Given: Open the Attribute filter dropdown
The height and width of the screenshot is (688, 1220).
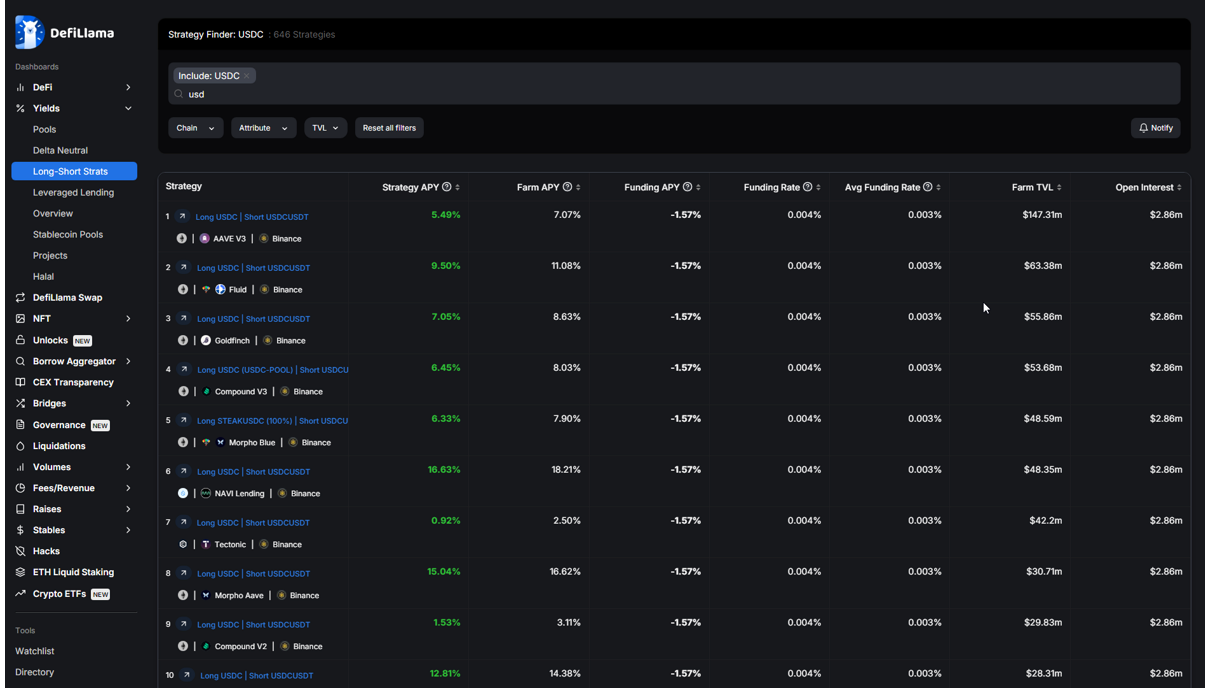Looking at the screenshot, I should coord(263,128).
